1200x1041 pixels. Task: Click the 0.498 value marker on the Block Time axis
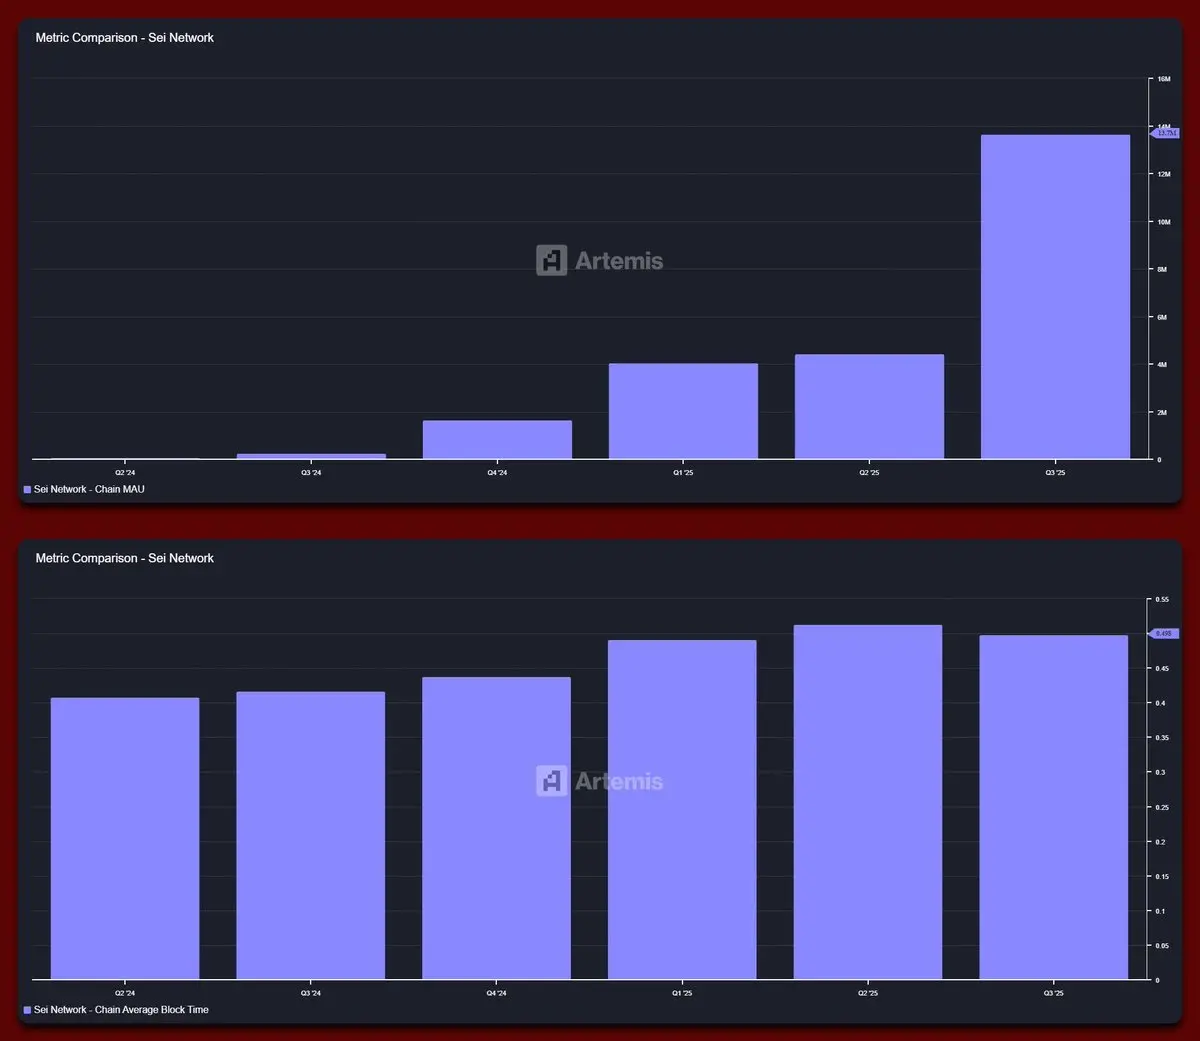[x=1165, y=634]
